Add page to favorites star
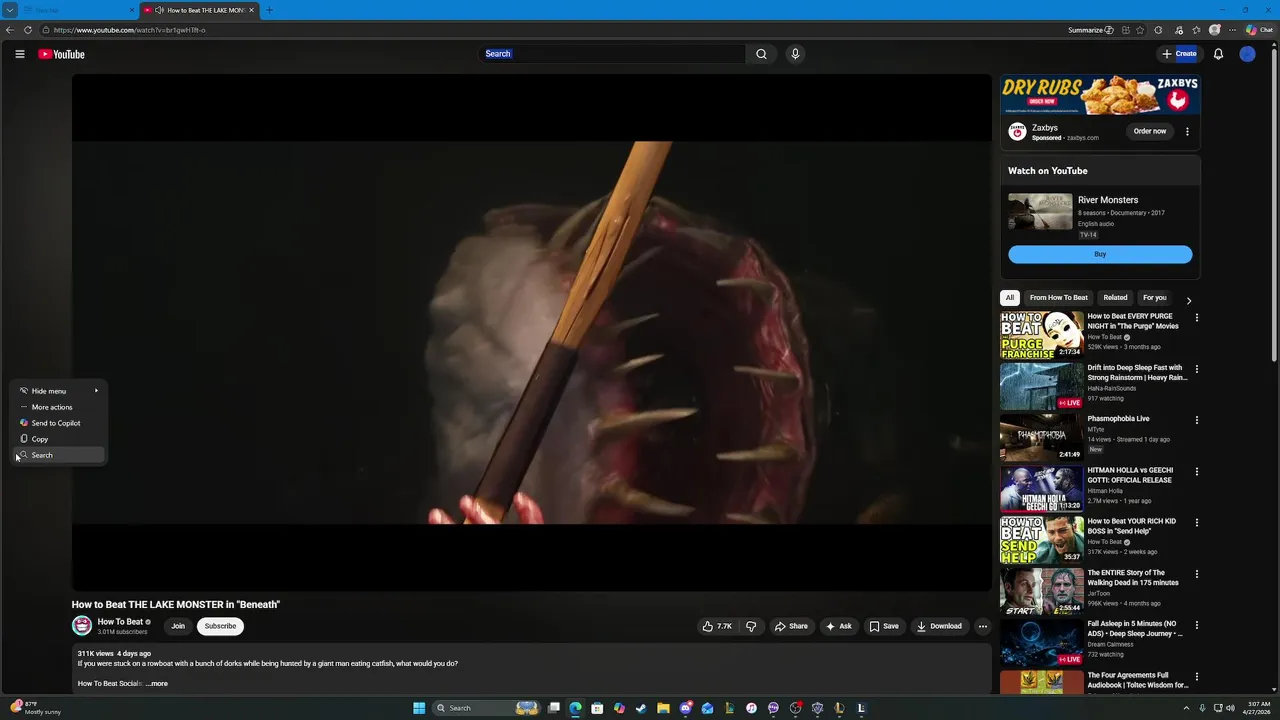Image resolution: width=1280 pixels, height=720 pixels. point(1140,30)
